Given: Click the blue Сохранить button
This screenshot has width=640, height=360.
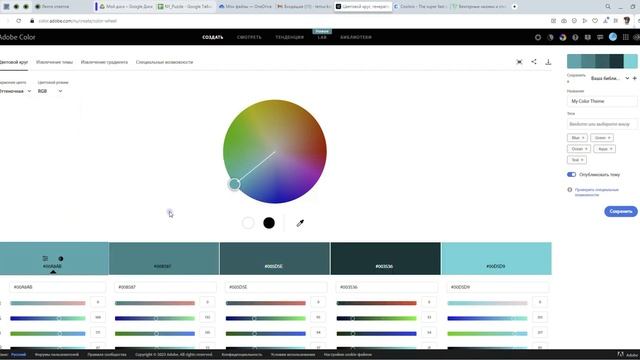Looking at the screenshot, I should coord(621,211).
